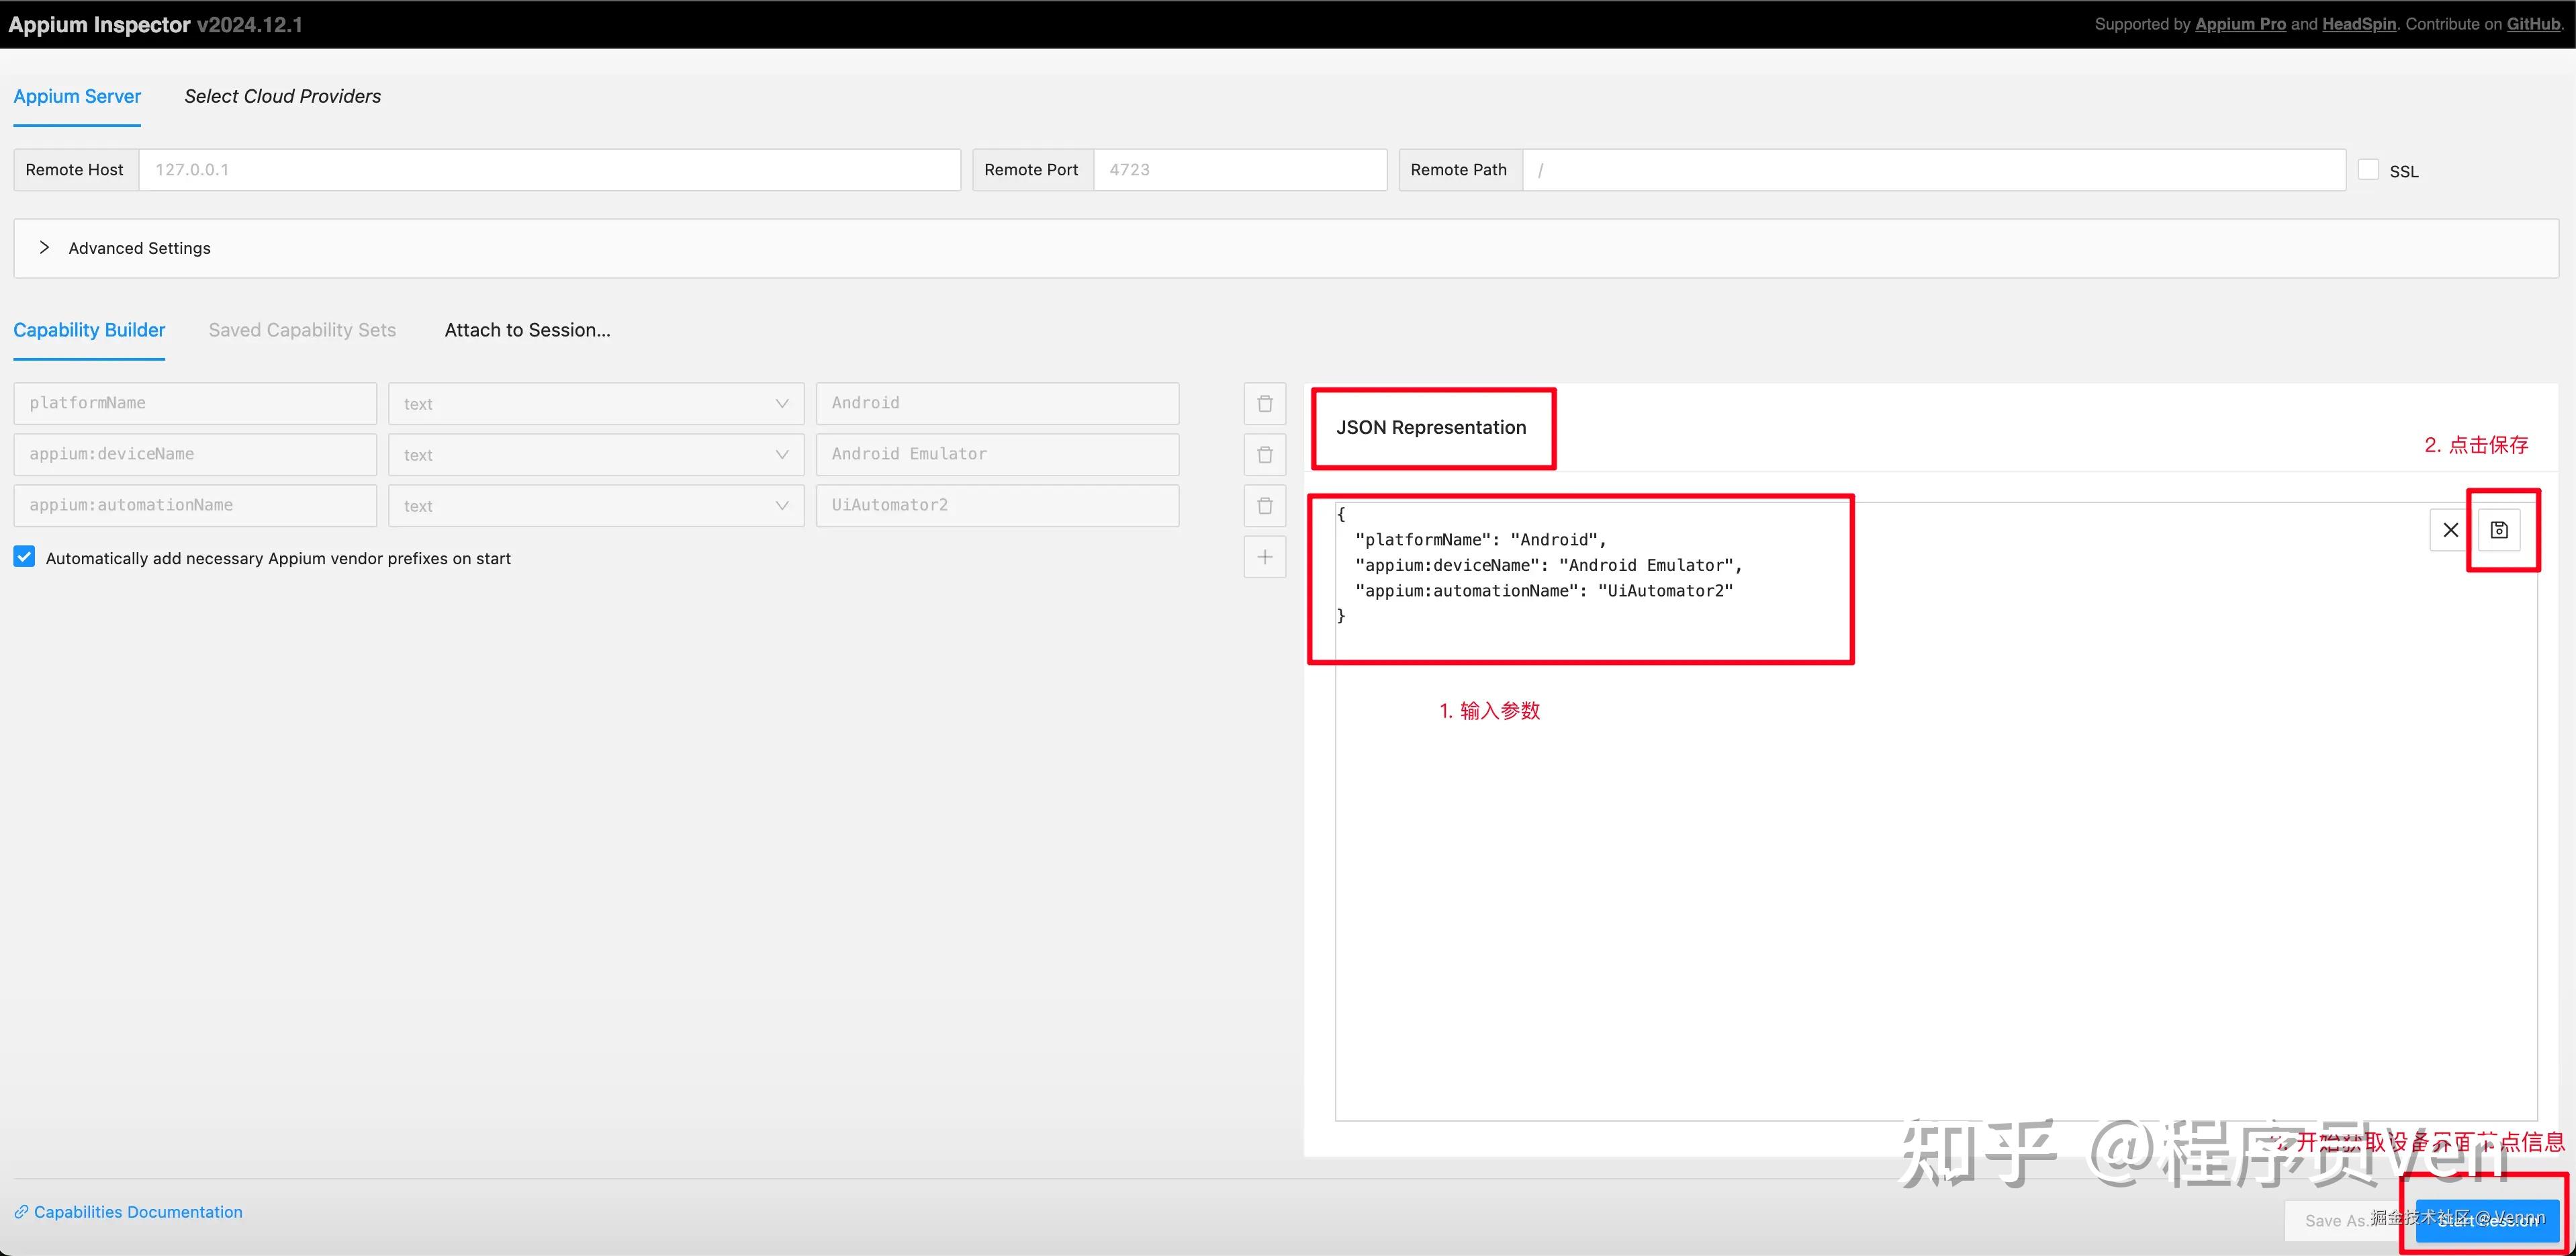Delete the platformName capability row
This screenshot has width=2576, height=1256.
tap(1264, 404)
